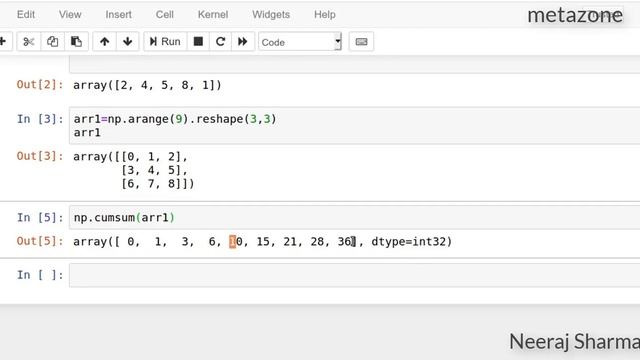Viewport: 640px width, 360px height.
Task: Open the Cell menu
Action: coord(164,15)
